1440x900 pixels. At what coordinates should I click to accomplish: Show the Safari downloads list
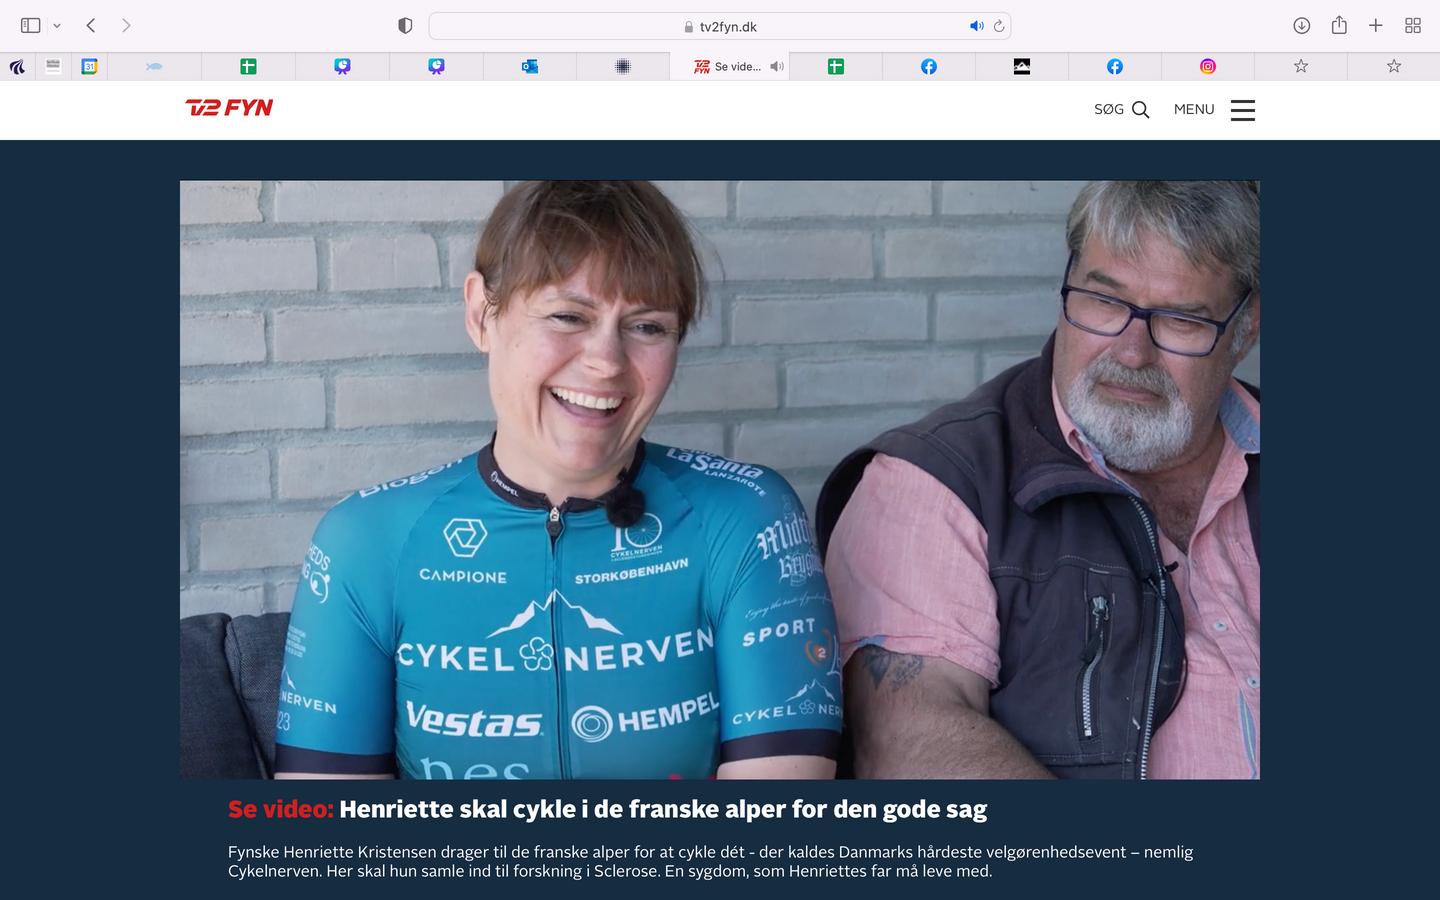(1301, 26)
